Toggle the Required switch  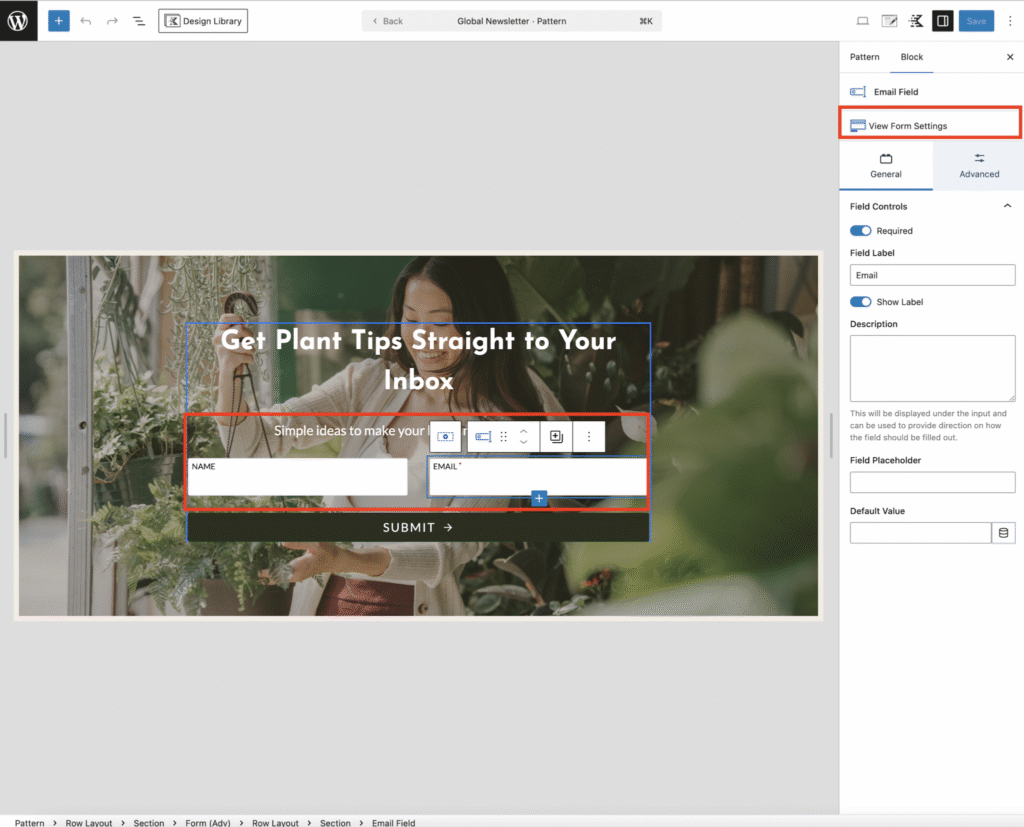(x=860, y=231)
